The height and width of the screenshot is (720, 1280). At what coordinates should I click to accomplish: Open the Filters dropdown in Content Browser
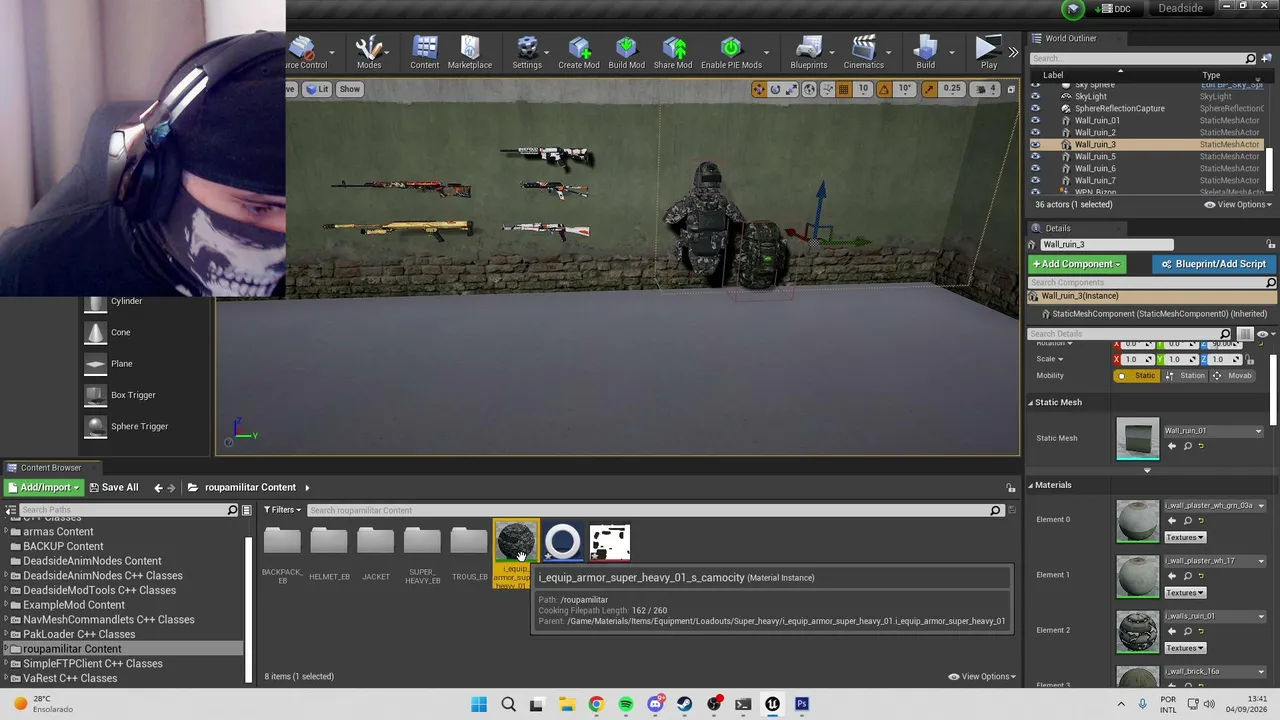(x=283, y=510)
